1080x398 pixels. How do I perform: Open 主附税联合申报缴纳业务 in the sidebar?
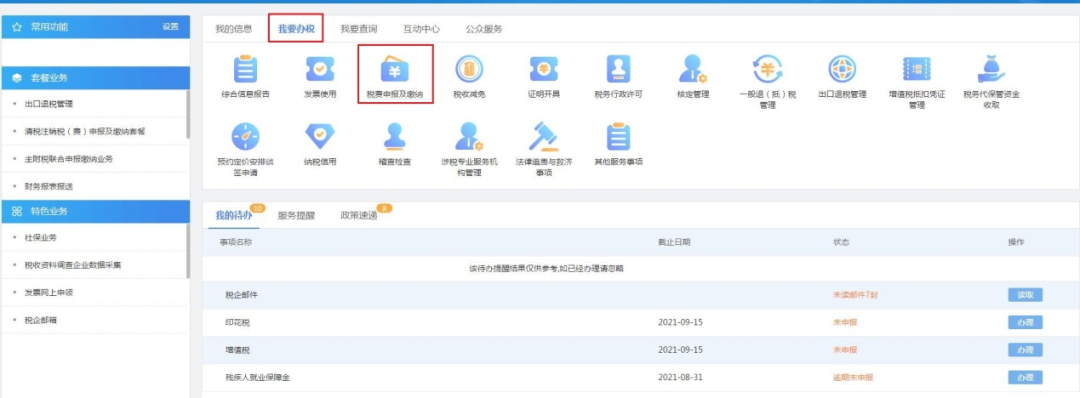[68, 158]
